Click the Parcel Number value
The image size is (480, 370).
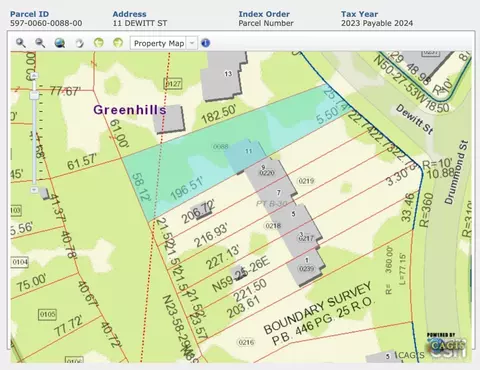point(266,23)
